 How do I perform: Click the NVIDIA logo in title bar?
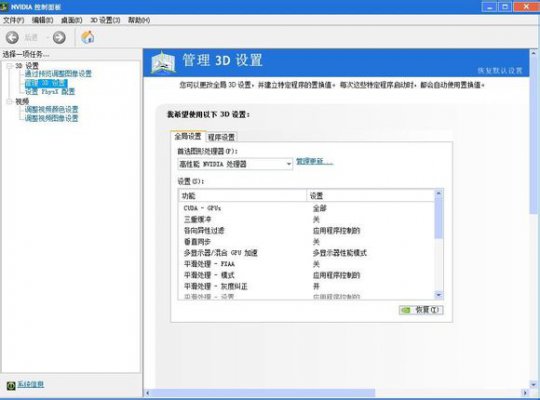pyautogui.click(x=4, y=6)
